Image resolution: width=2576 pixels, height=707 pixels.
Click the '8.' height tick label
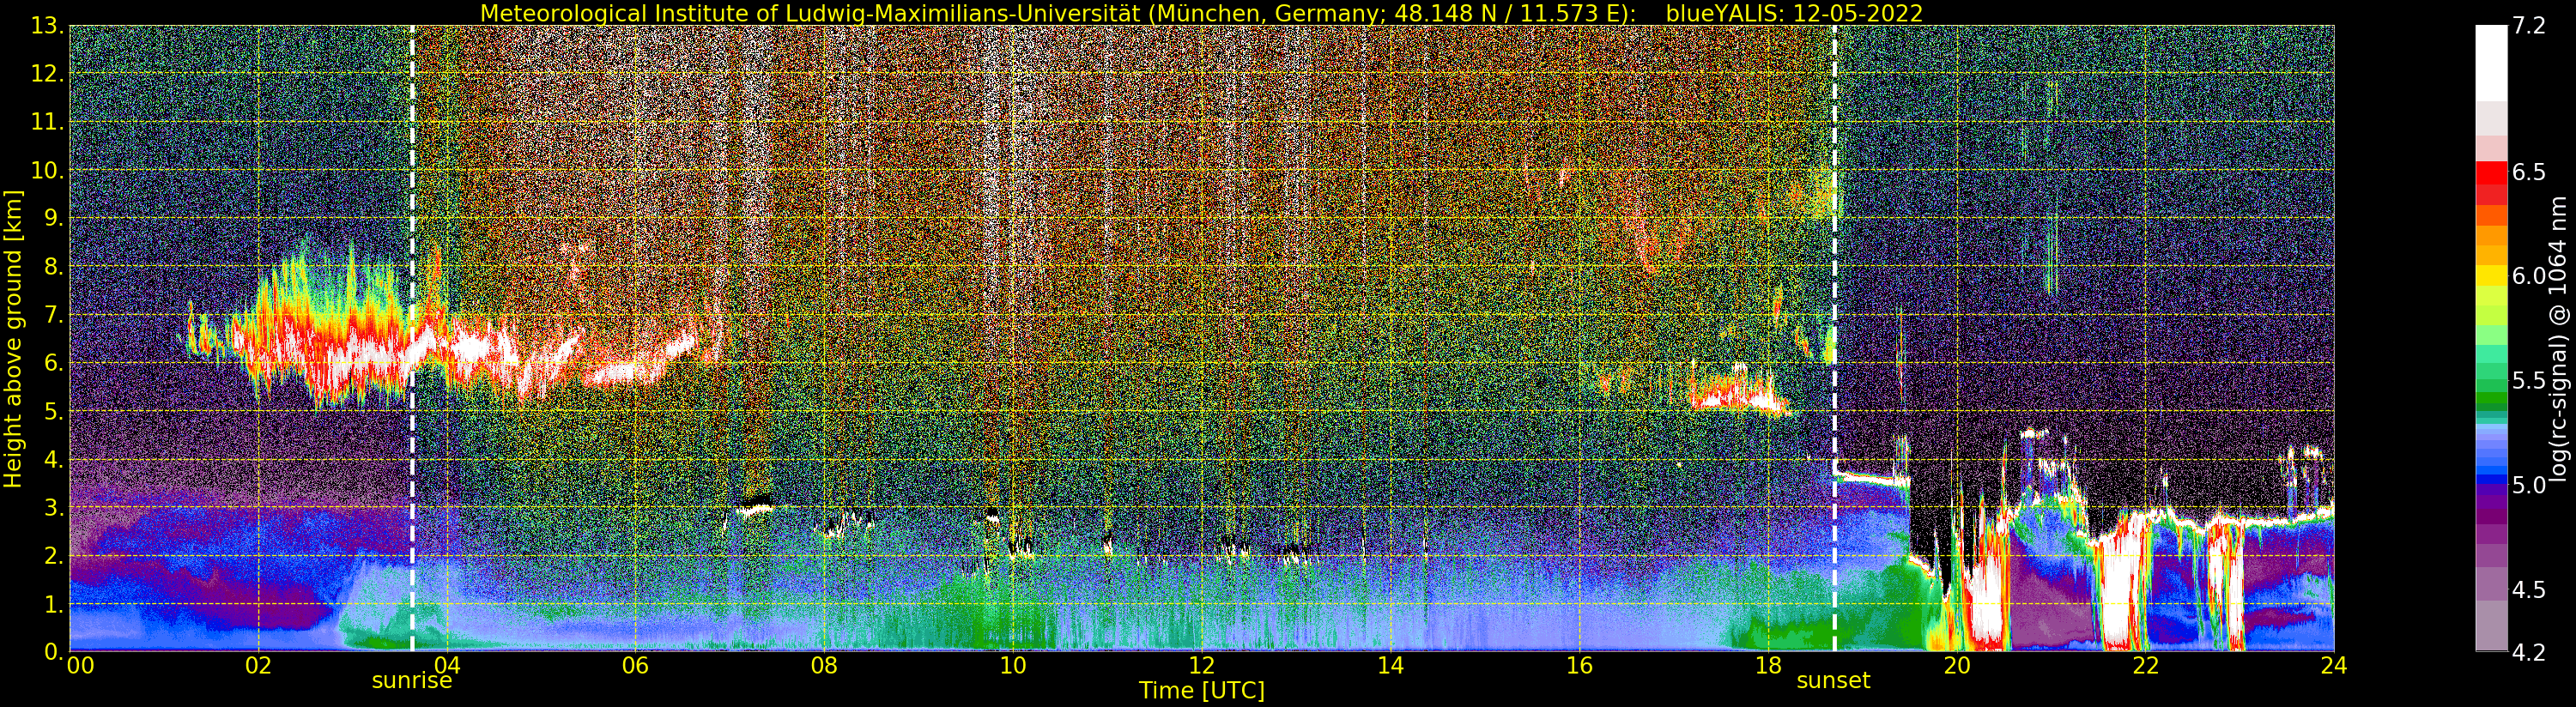54,267
